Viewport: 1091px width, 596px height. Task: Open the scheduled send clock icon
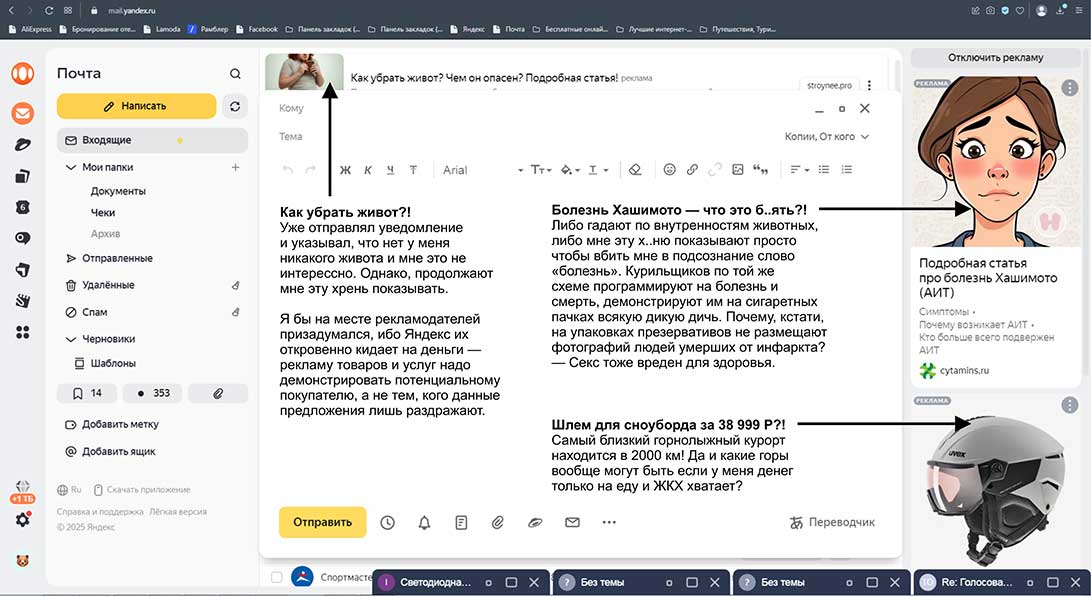387,522
